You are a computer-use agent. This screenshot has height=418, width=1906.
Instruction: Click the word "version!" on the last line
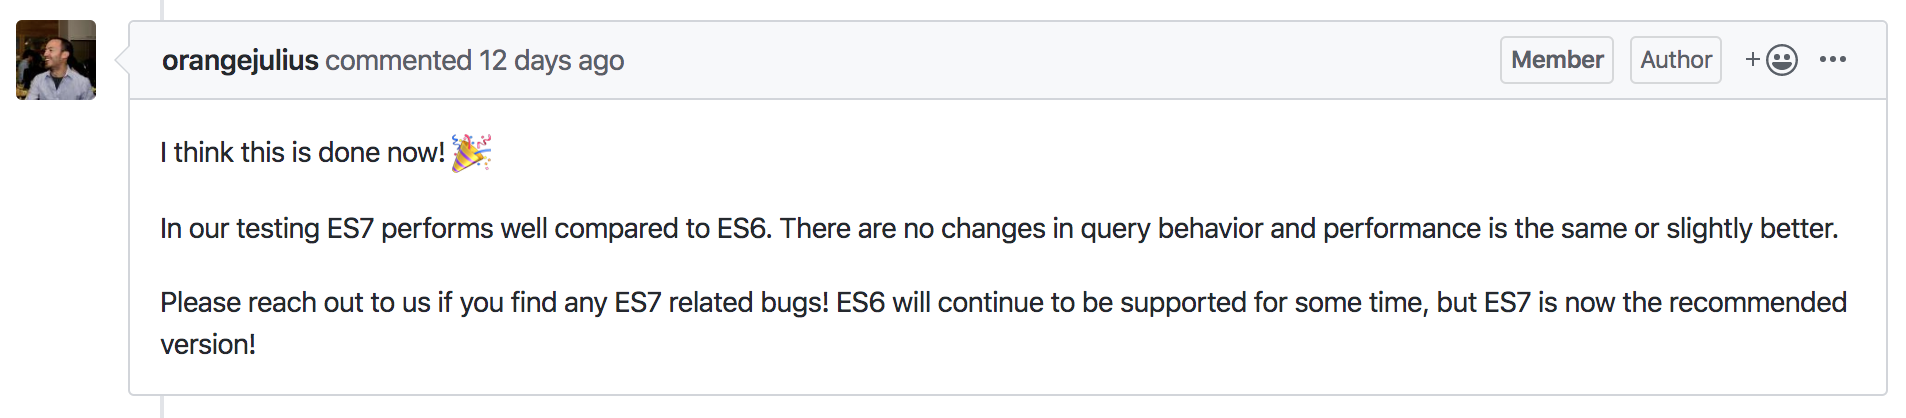coord(208,345)
